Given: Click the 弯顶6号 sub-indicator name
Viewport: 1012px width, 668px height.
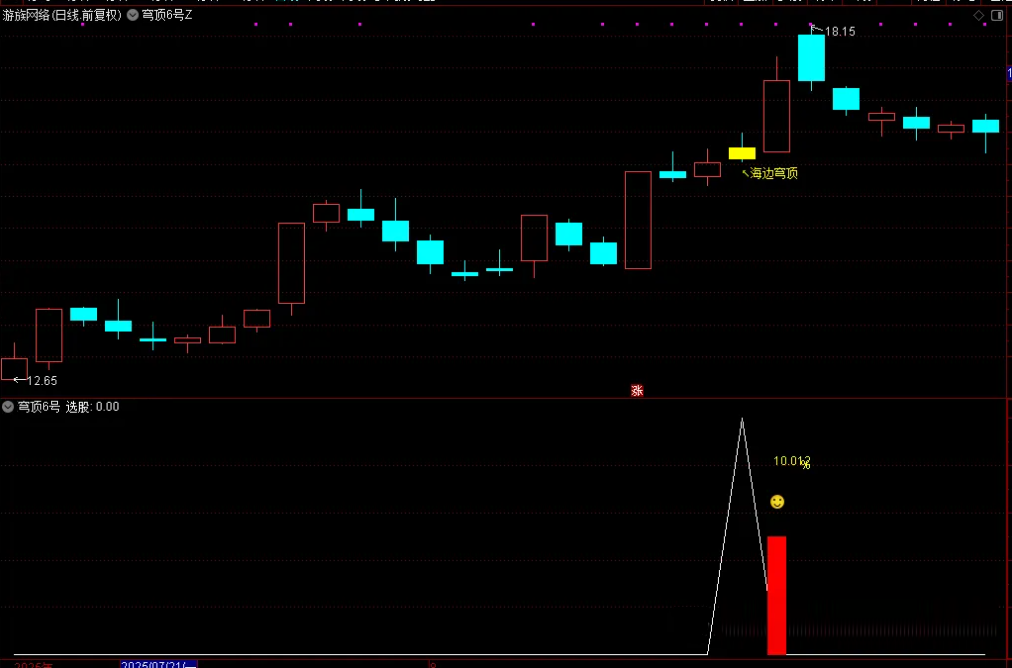Looking at the screenshot, I should point(39,407).
